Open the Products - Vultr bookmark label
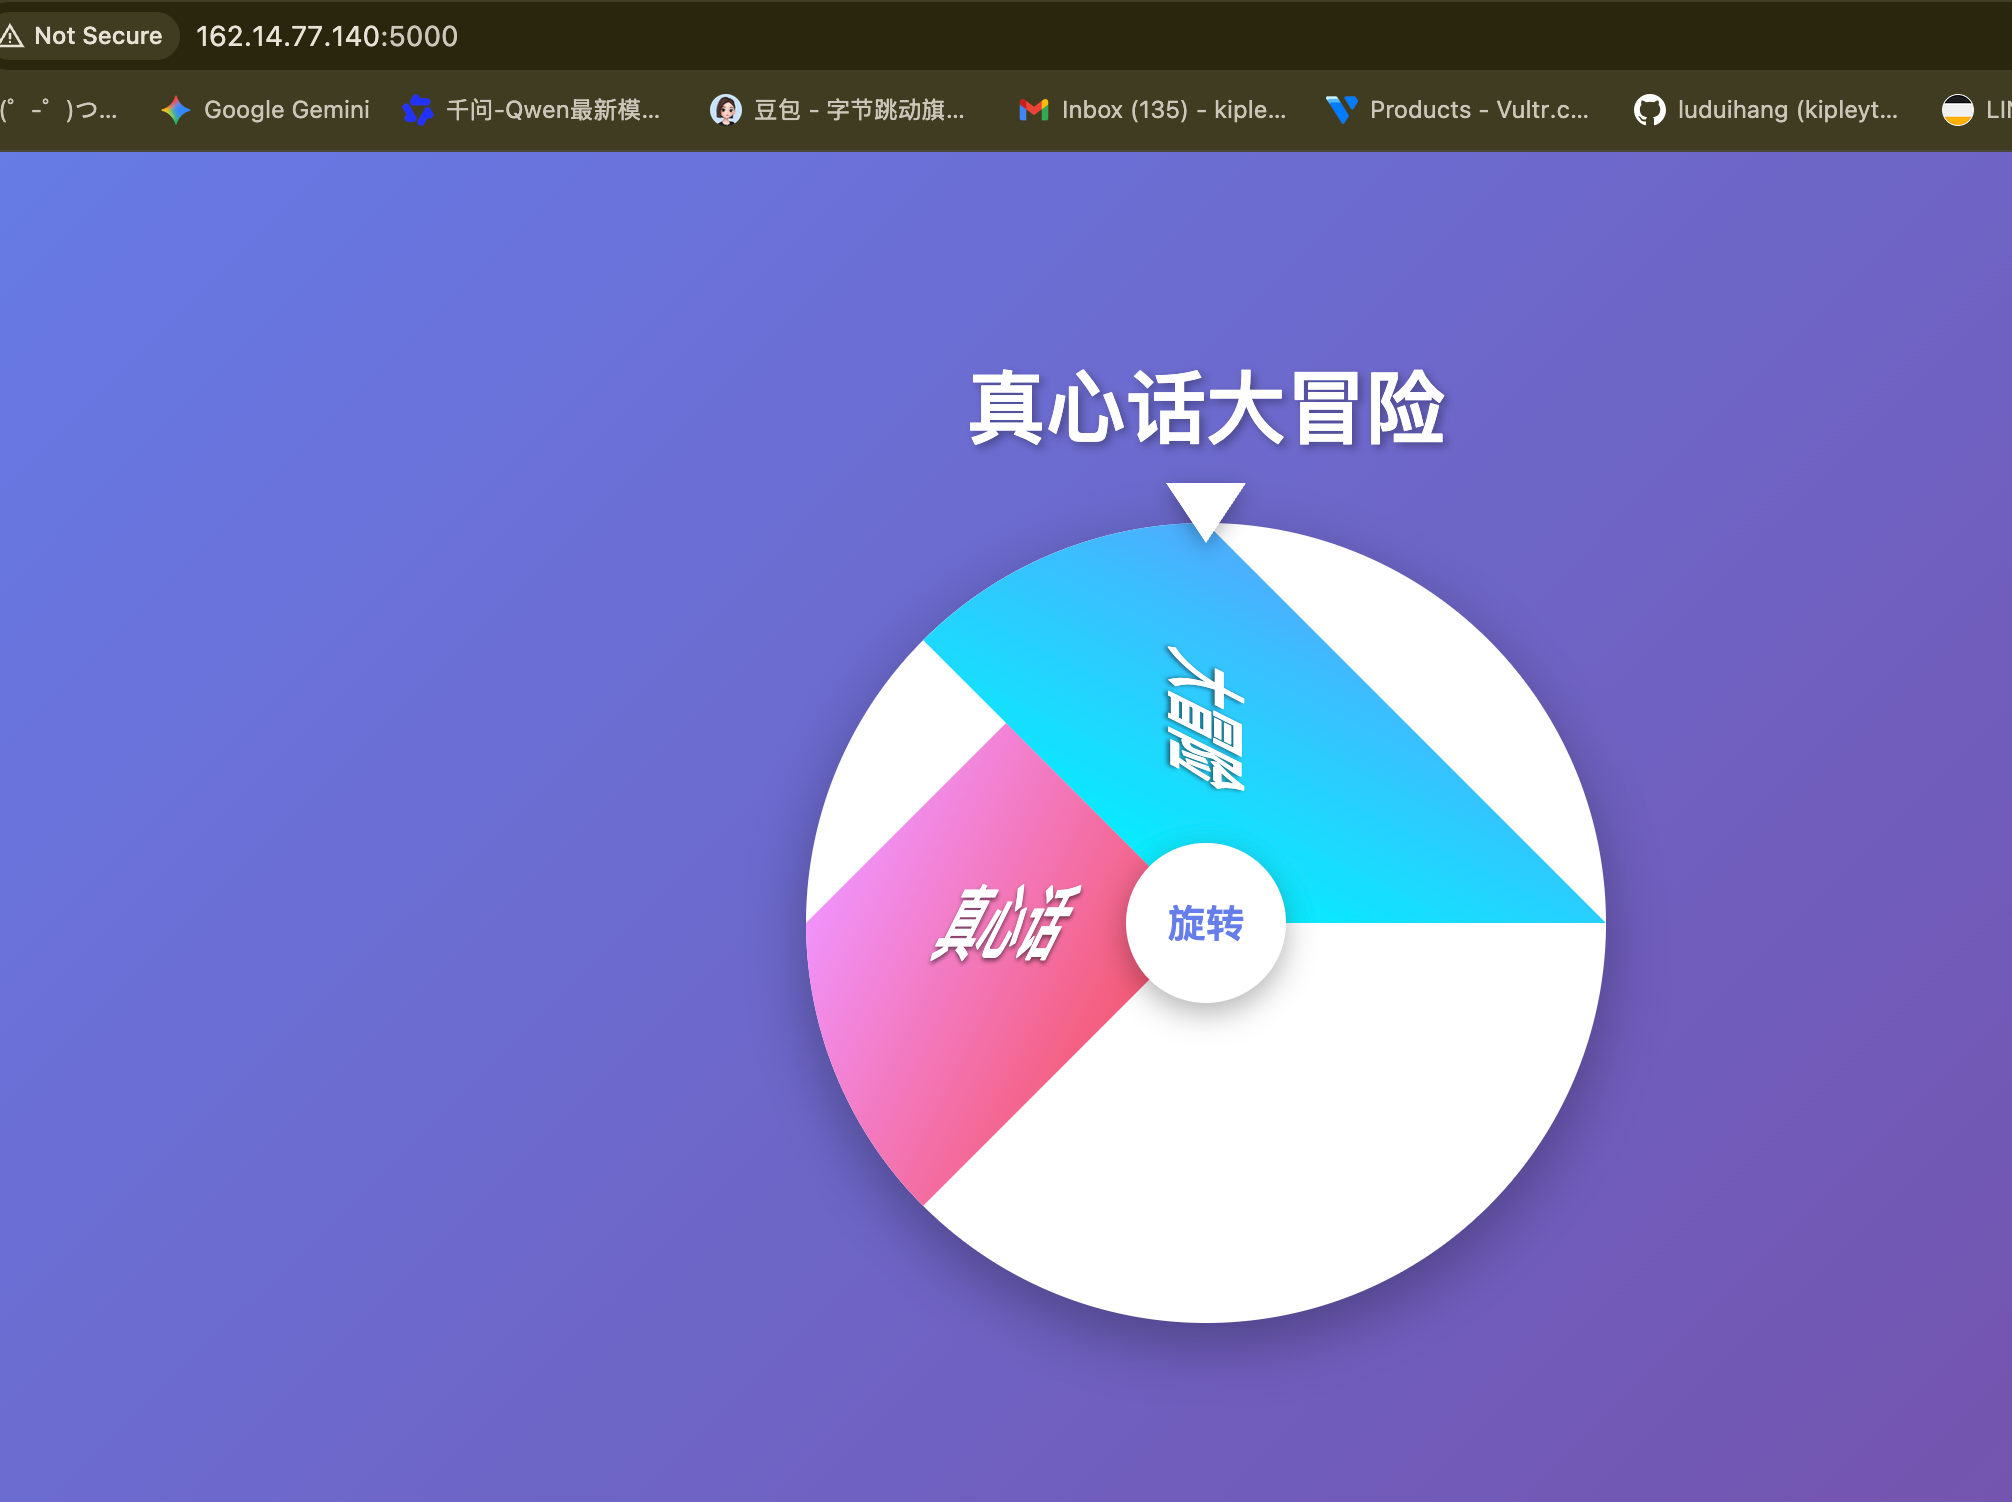This screenshot has width=2012, height=1502. pyautogui.click(x=1478, y=110)
